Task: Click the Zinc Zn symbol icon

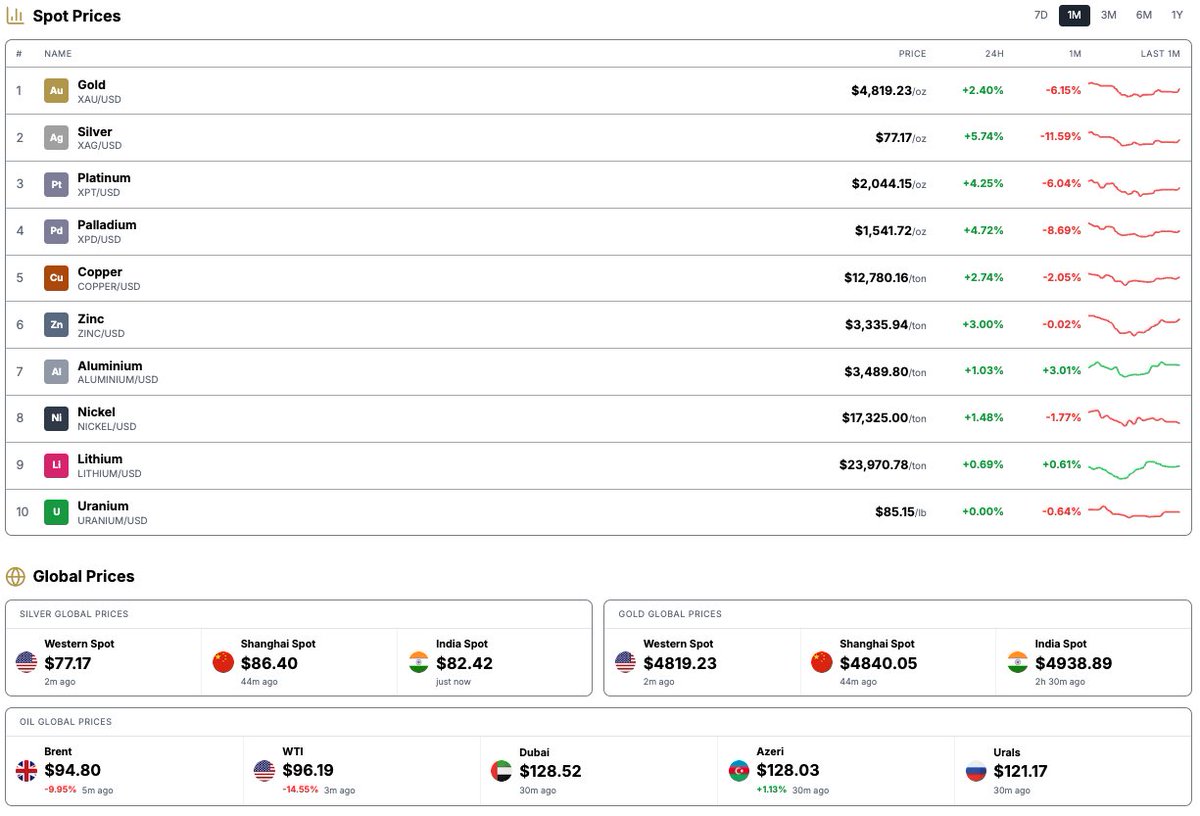Action: [56, 325]
